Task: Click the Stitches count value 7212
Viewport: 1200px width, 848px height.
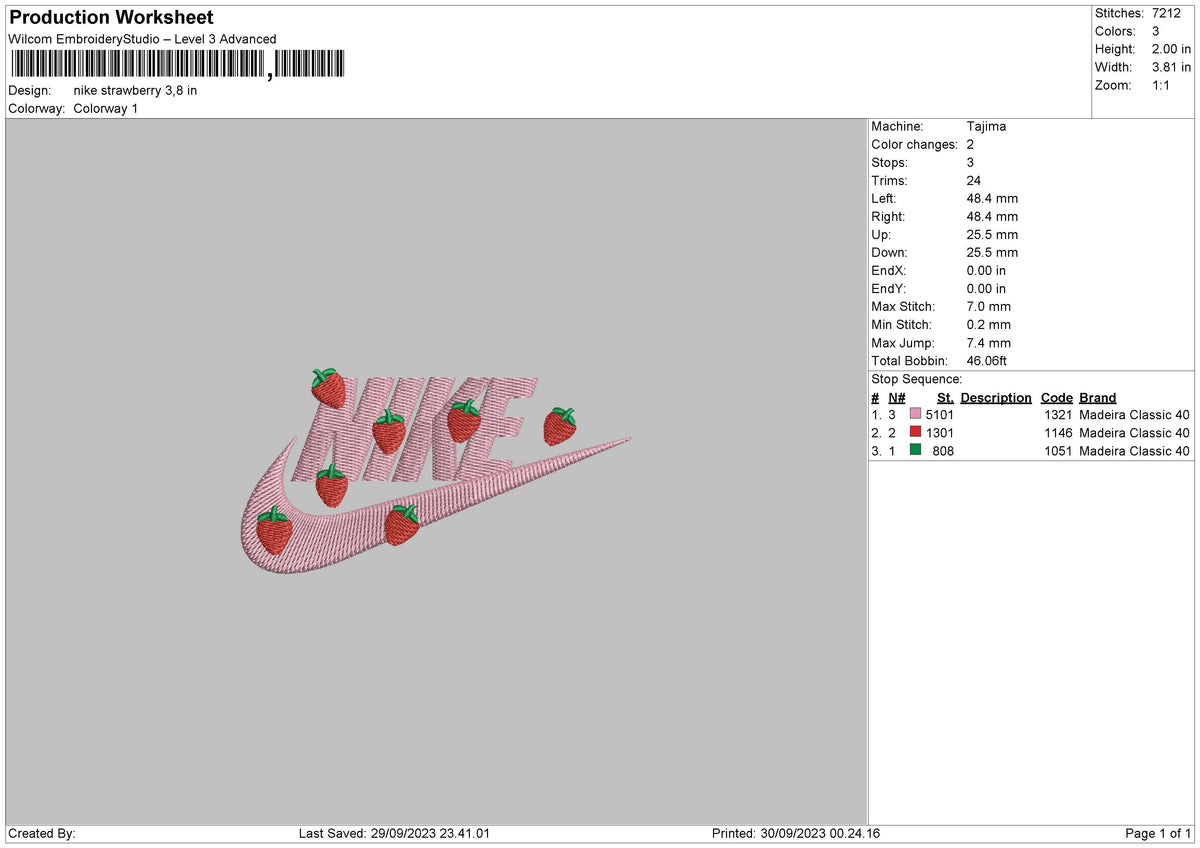Action: tap(1166, 13)
